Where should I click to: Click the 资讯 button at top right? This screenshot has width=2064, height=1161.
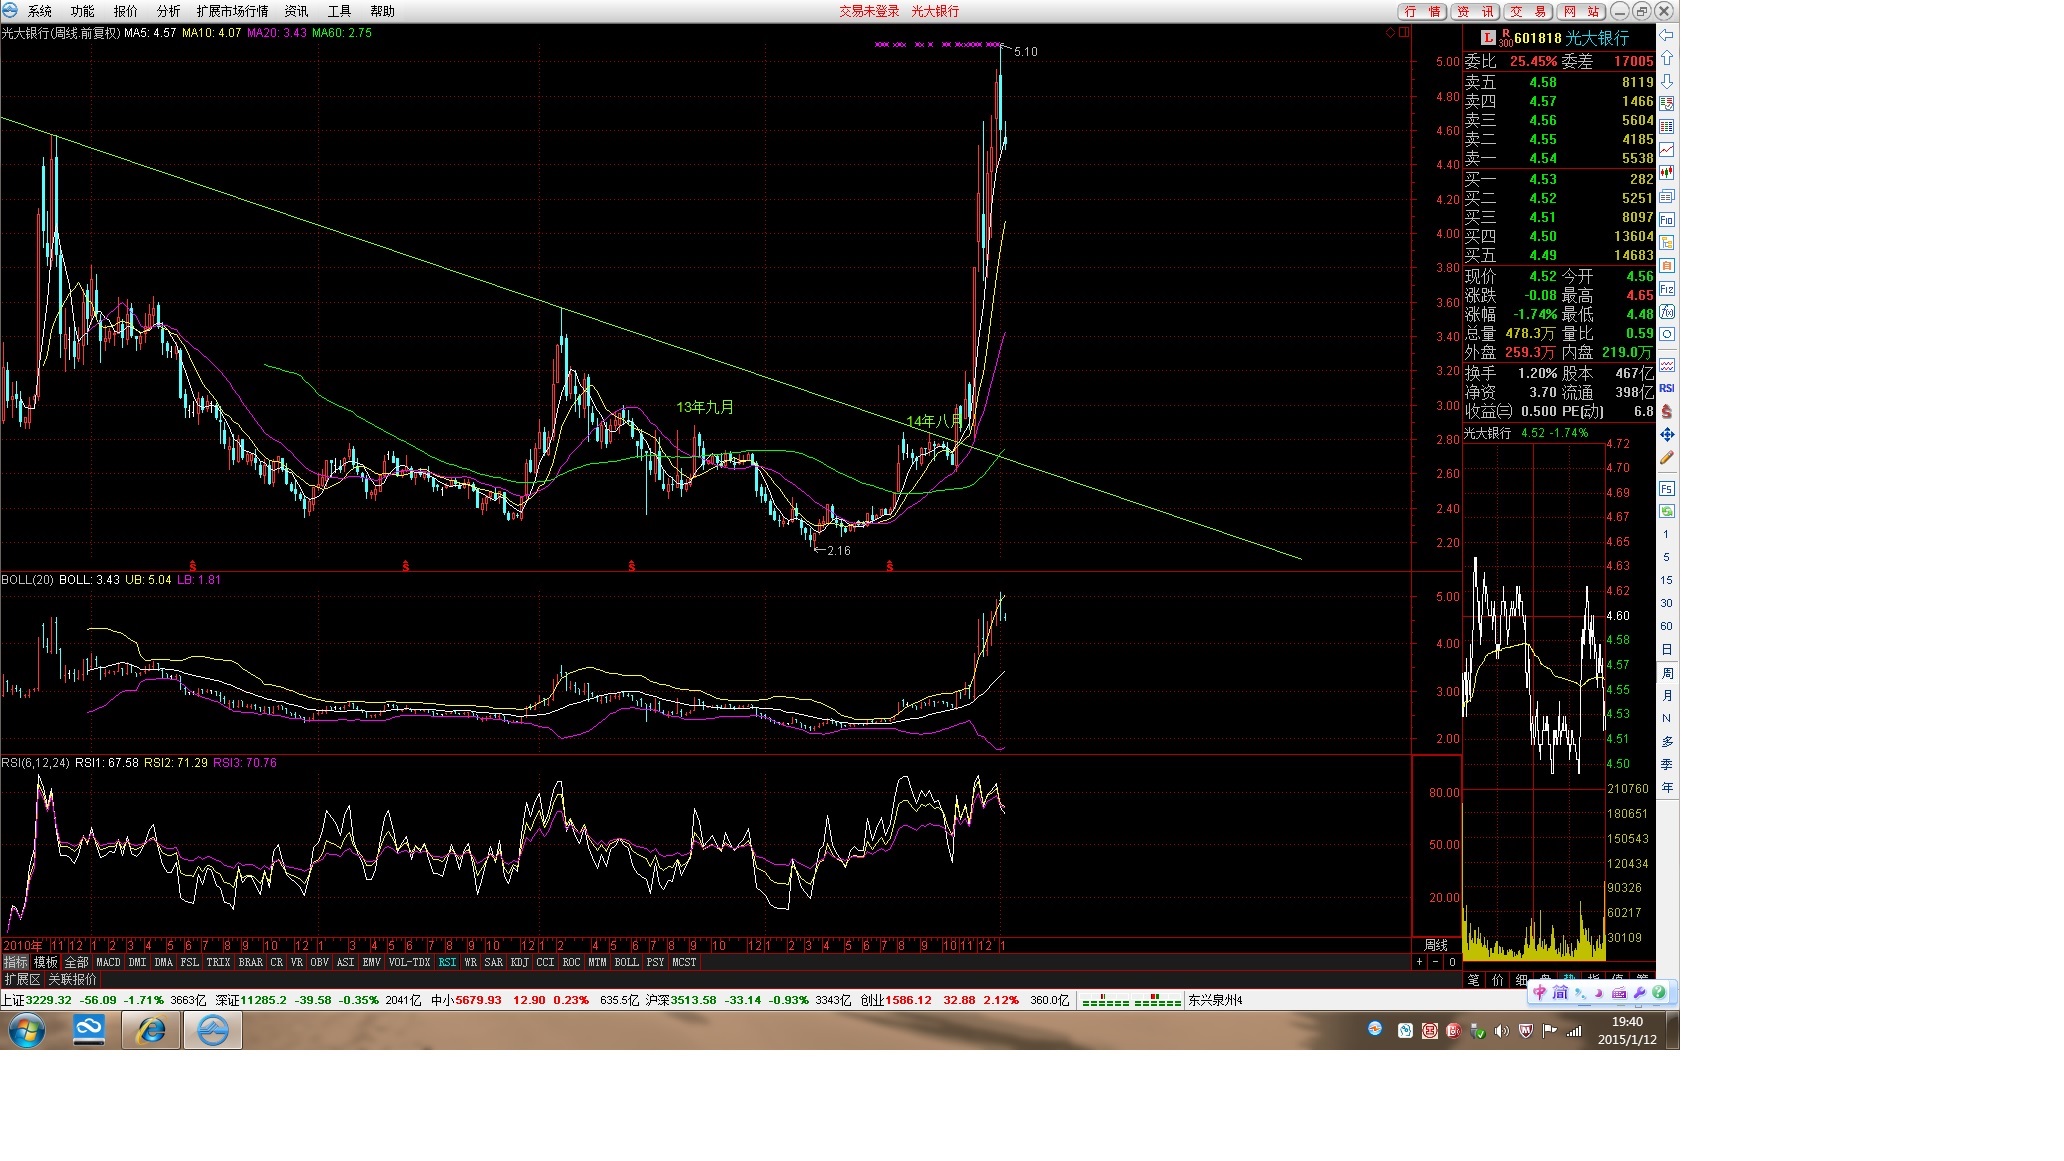click(1476, 11)
